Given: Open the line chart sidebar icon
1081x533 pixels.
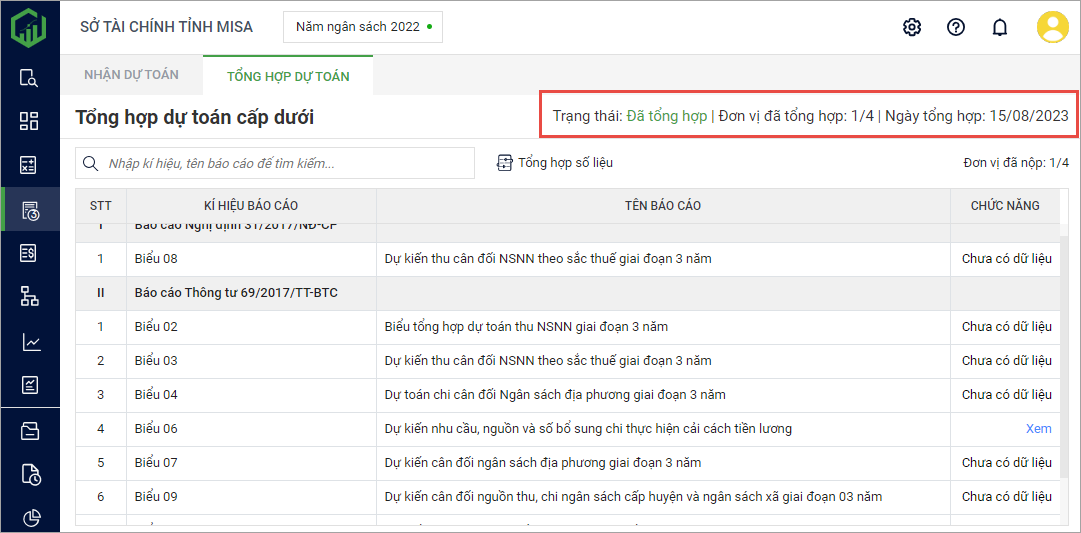Looking at the screenshot, I should tap(29, 342).
